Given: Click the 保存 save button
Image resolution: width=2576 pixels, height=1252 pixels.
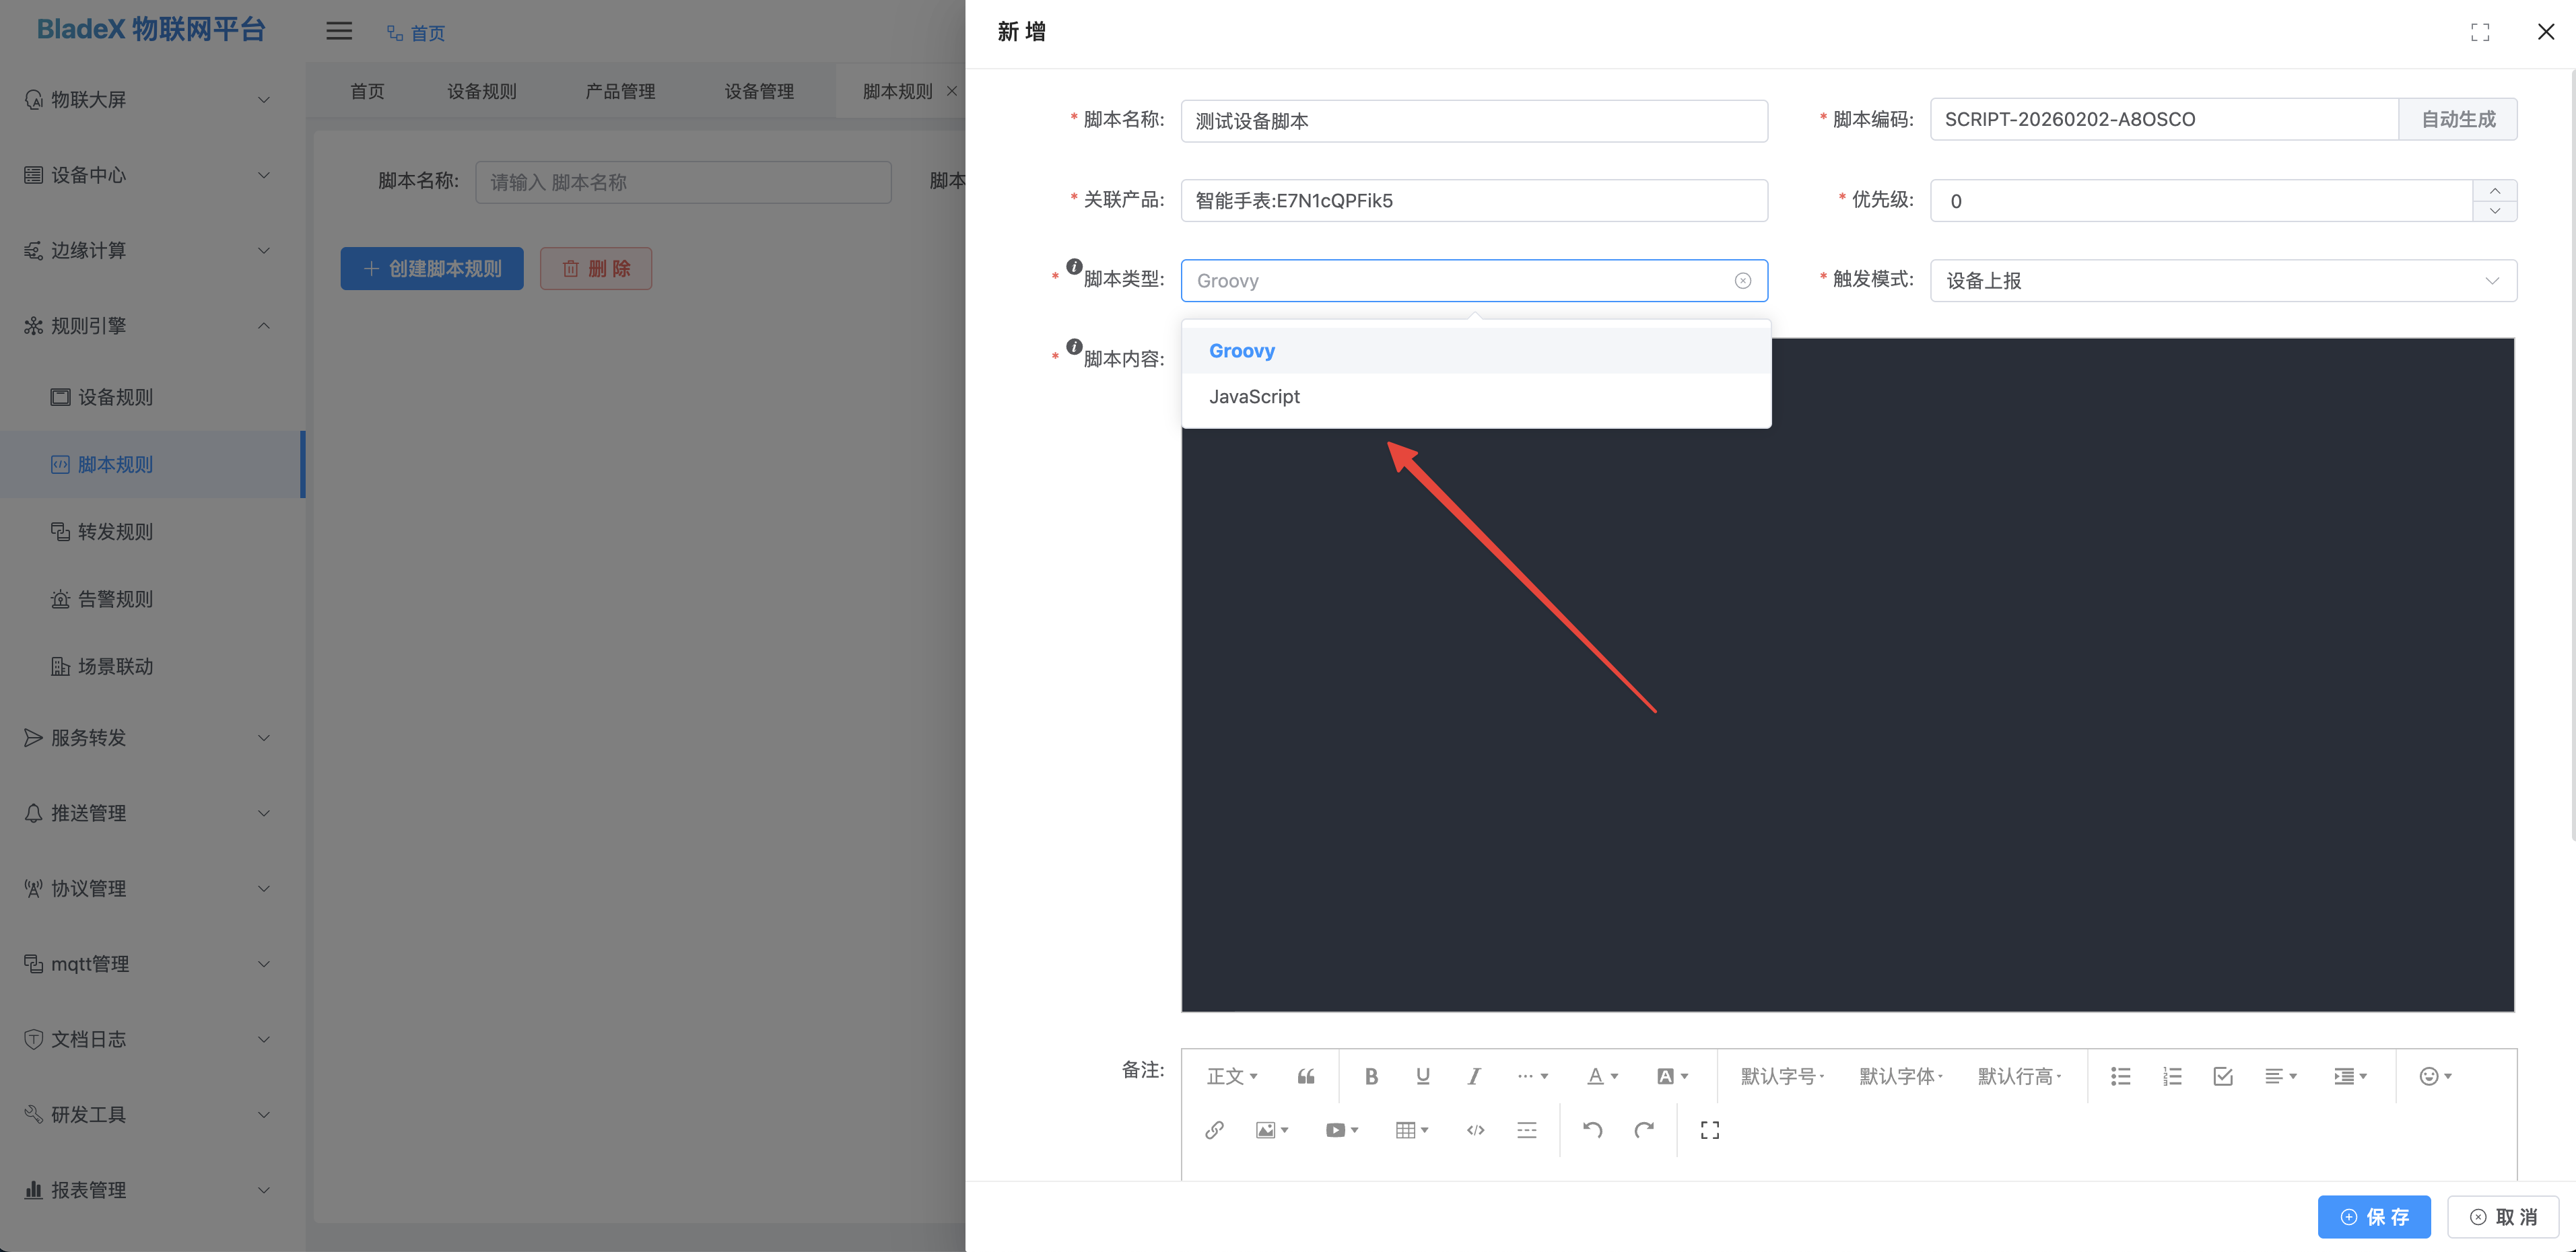Looking at the screenshot, I should click(x=2373, y=1217).
